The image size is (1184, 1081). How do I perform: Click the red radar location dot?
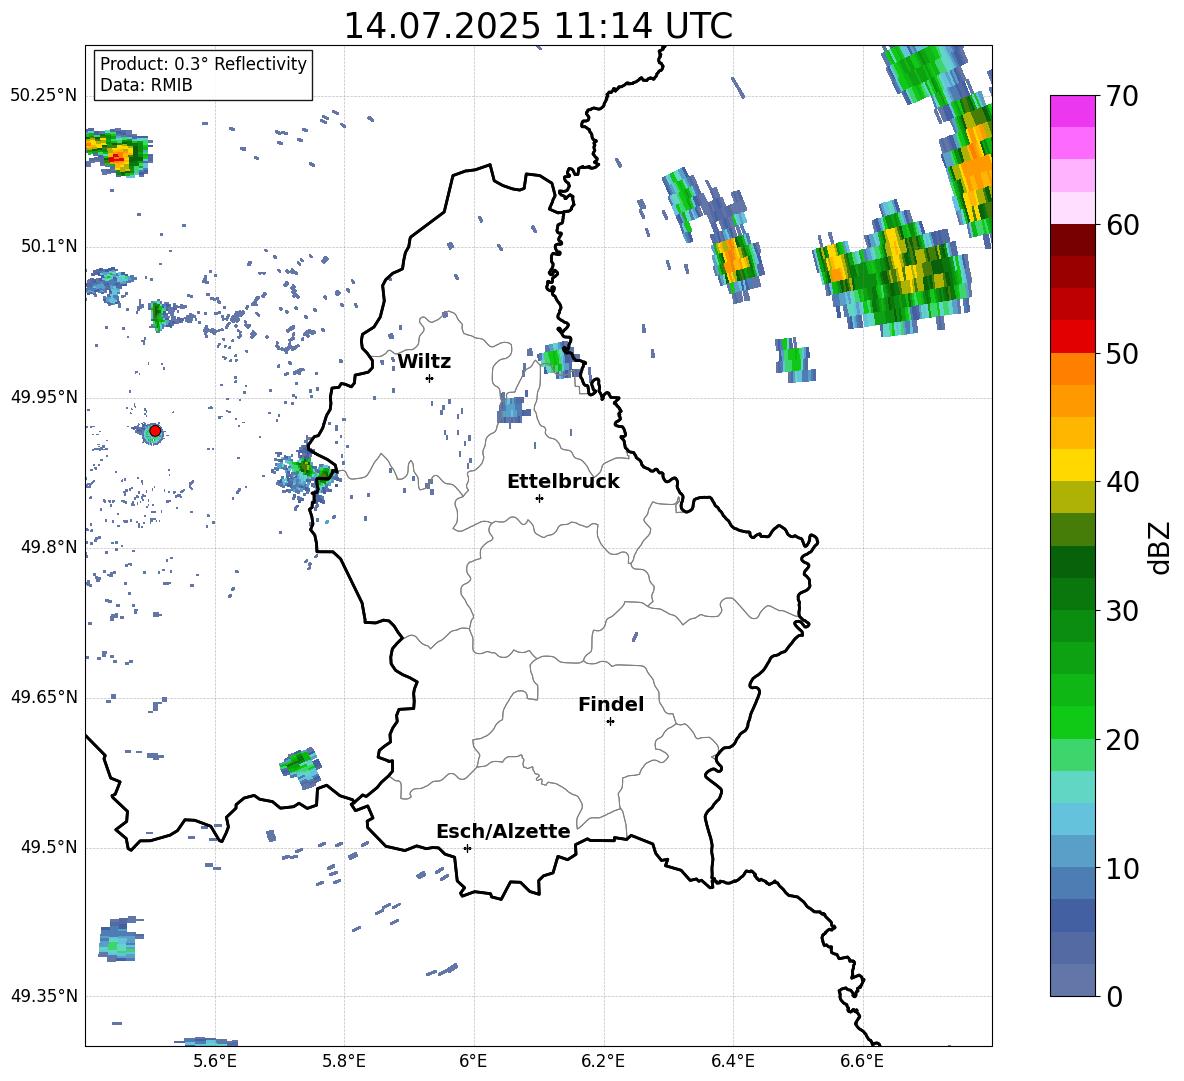pyautogui.click(x=155, y=431)
